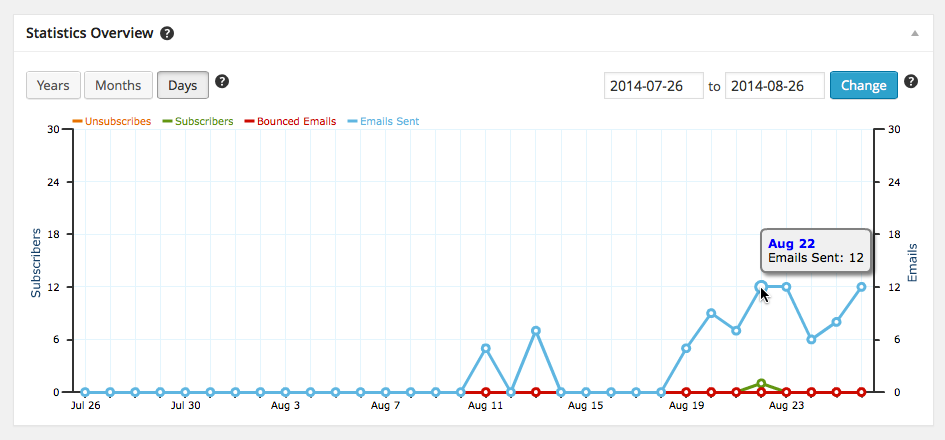945x440 pixels.
Task: Click the Aug 7 x-axis label
Action: pyautogui.click(x=385, y=406)
